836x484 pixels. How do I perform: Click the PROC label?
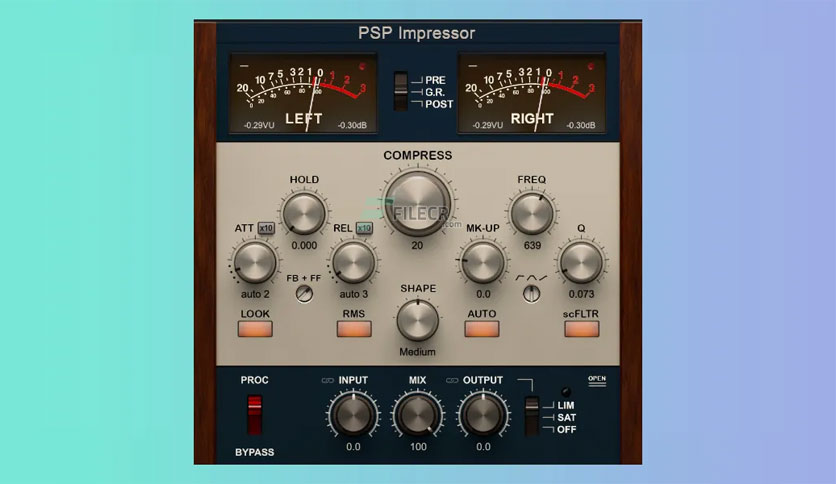point(254,381)
